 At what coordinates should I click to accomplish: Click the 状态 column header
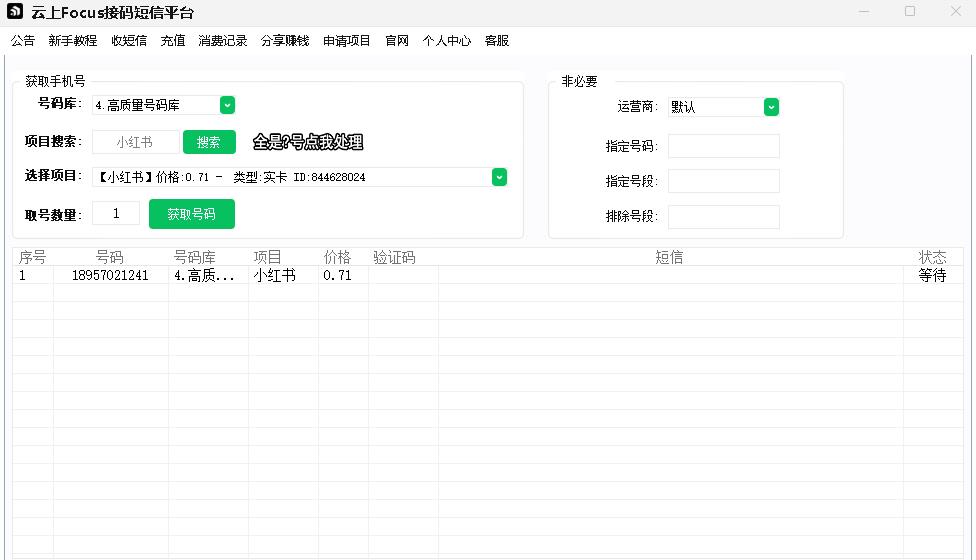click(x=932, y=257)
